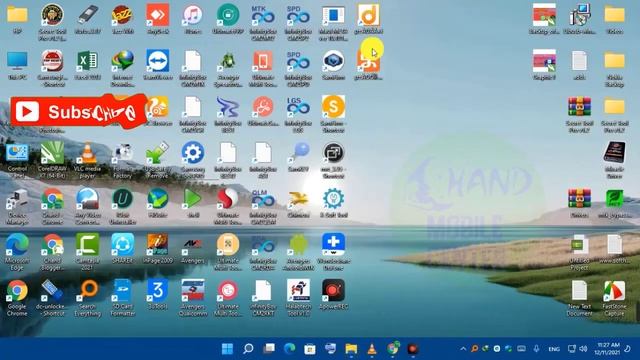
Task: Click the SD Card Formatter icon
Action: click(x=122, y=298)
